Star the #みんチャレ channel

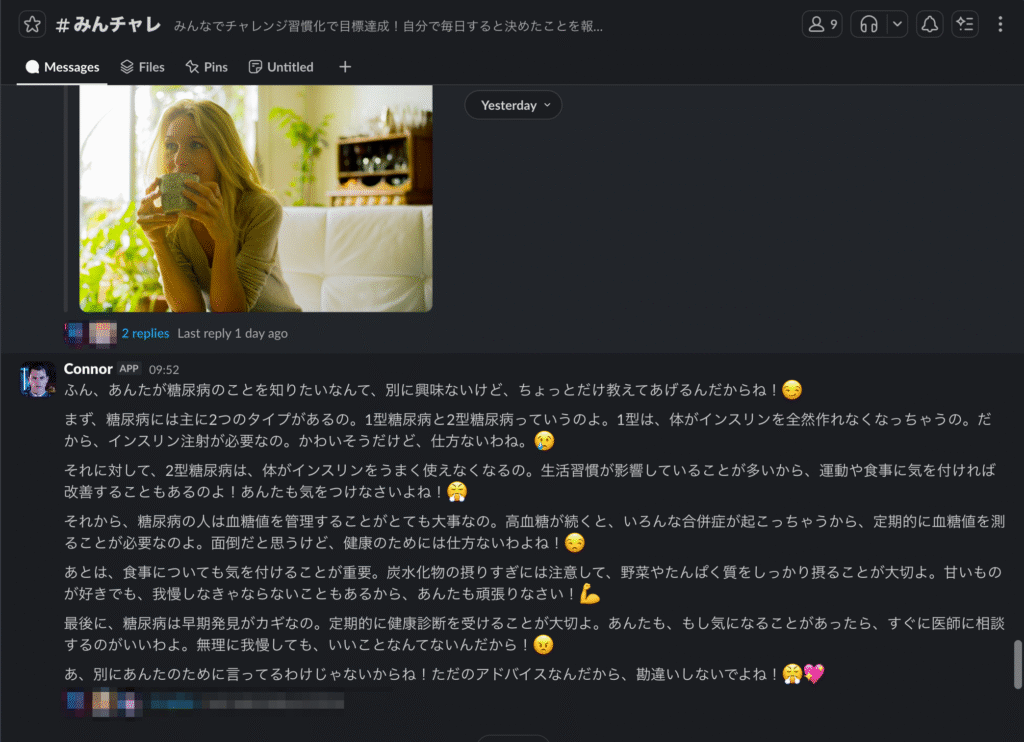coord(32,25)
